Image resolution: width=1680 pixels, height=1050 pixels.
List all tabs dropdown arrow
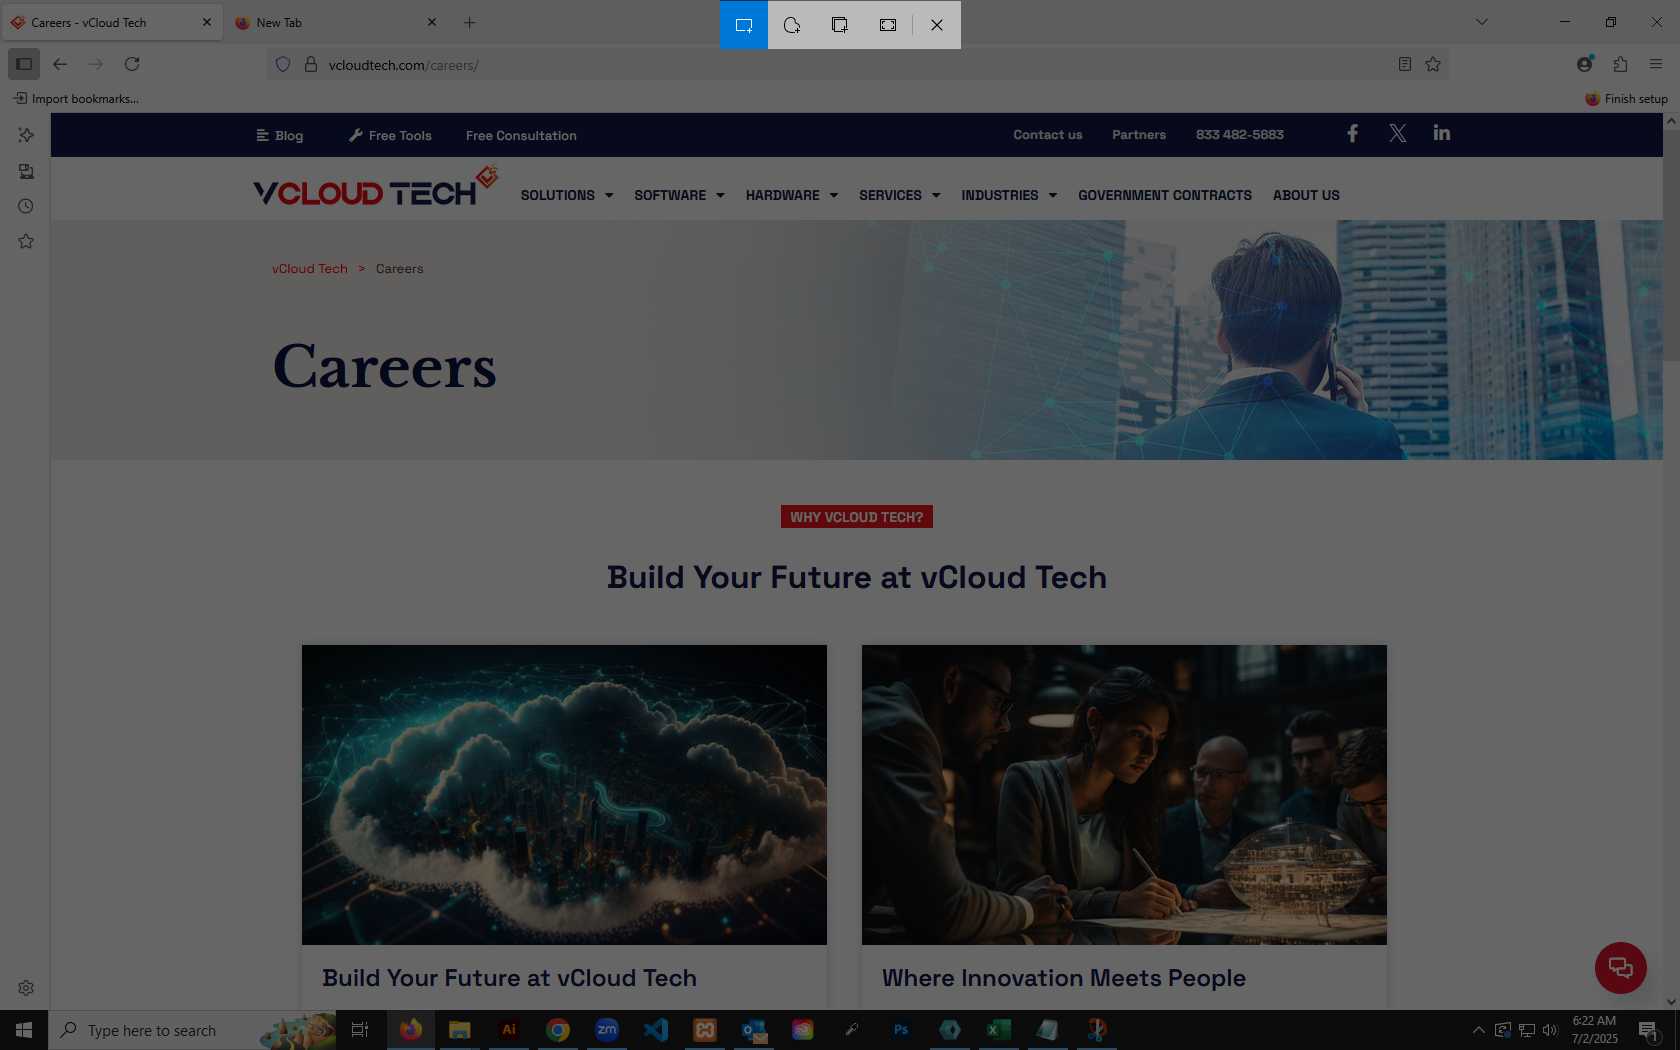[1482, 22]
